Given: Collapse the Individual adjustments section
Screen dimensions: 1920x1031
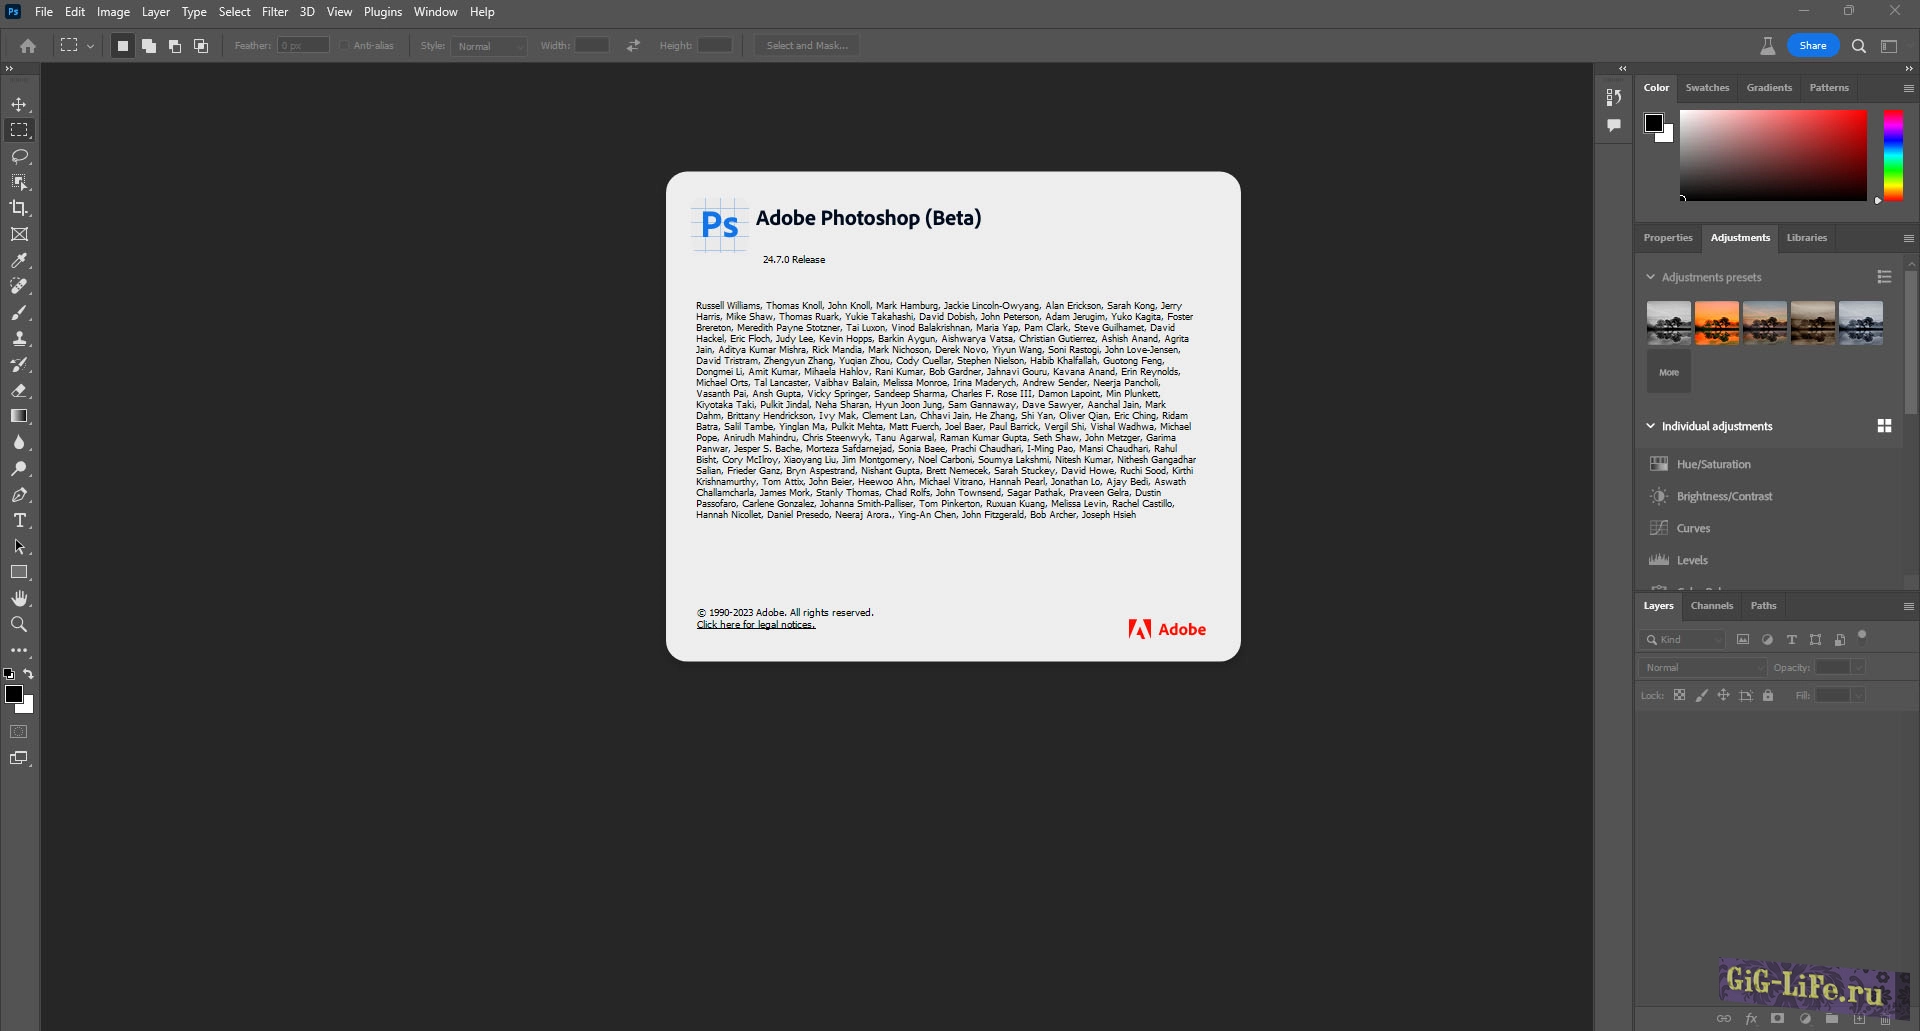Looking at the screenshot, I should (x=1651, y=426).
